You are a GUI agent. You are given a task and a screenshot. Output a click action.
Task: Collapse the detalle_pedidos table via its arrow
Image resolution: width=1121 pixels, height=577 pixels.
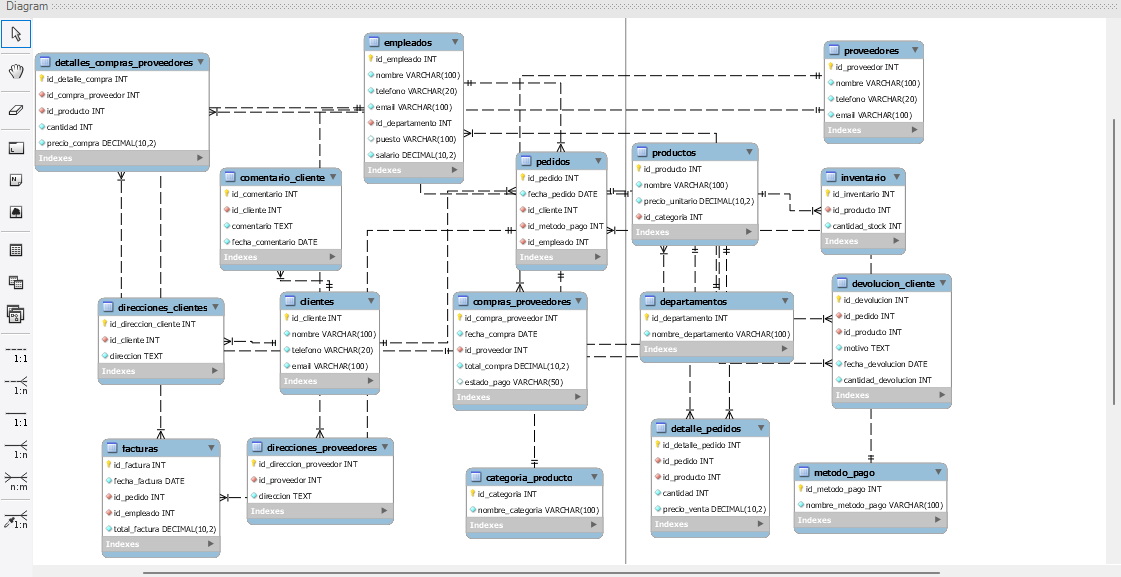click(x=761, y=428)
